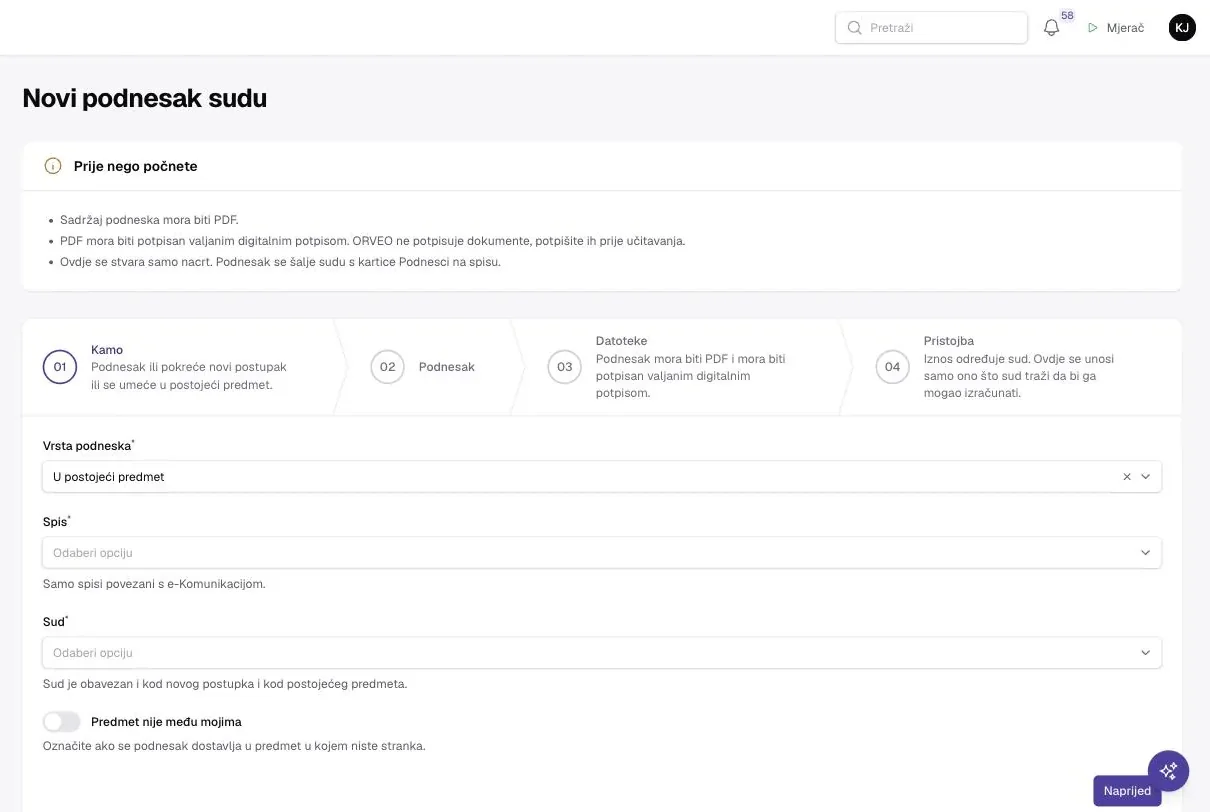Image resolution: width=1210 pixels, height=812 pixels.
Task: Click label text Predmet nije među mojima
Action: (166, 721)
